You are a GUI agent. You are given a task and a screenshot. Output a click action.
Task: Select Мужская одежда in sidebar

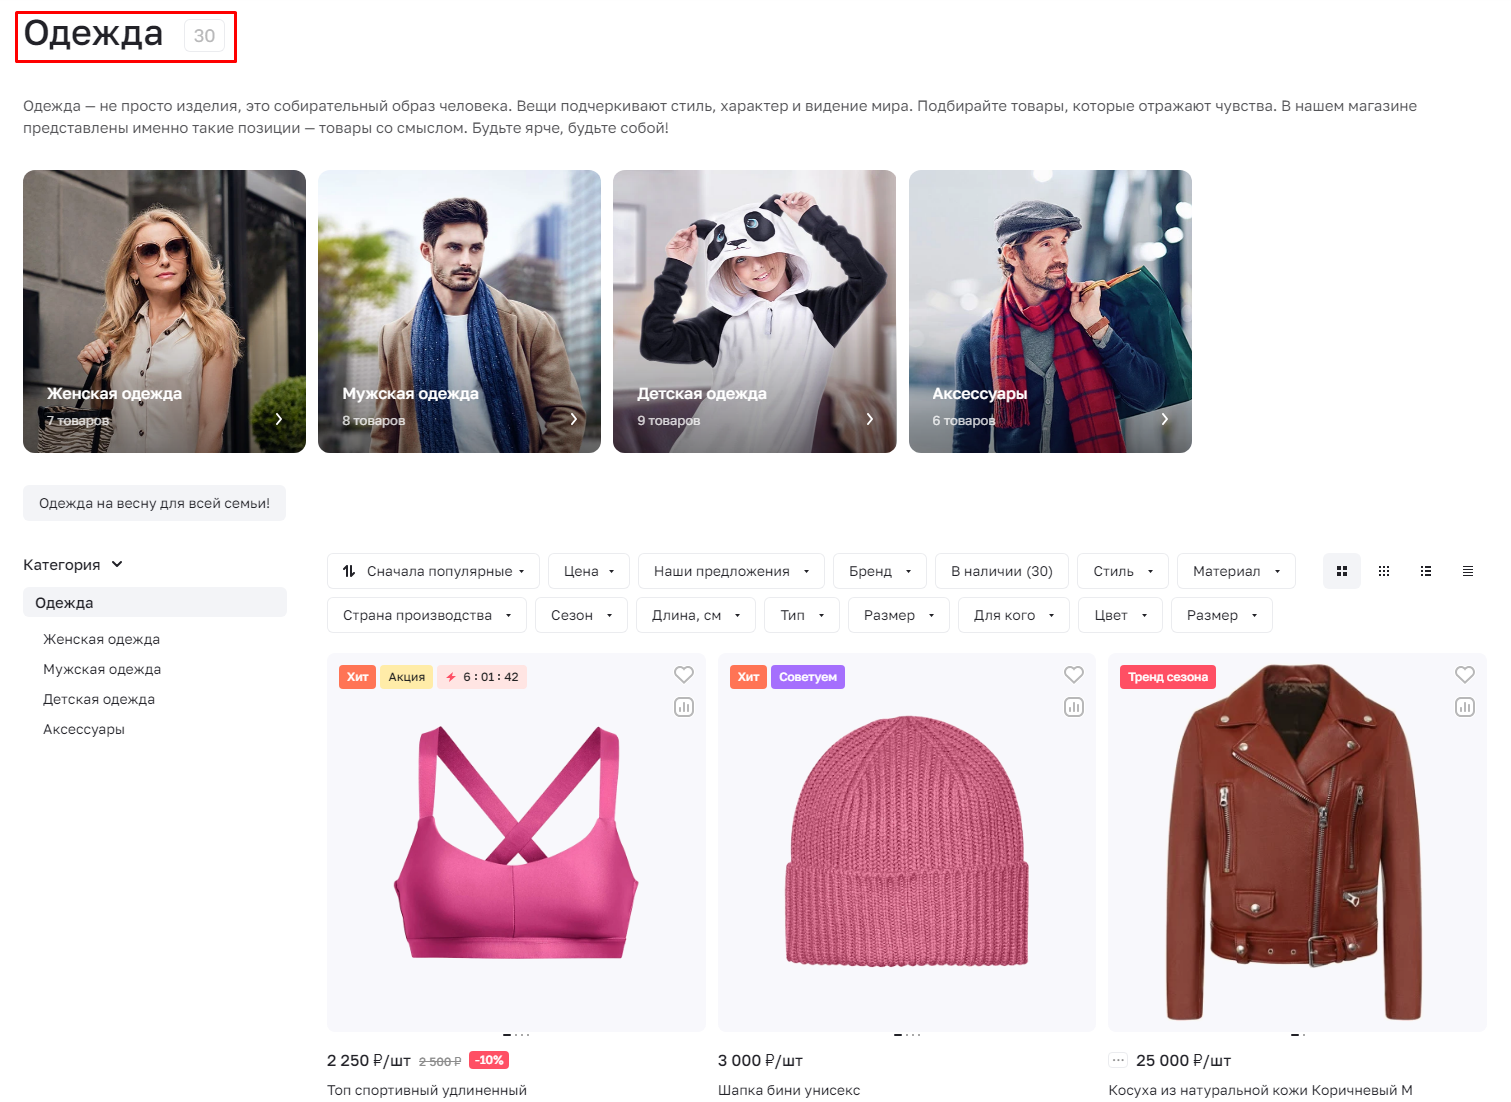coord(102,669)
